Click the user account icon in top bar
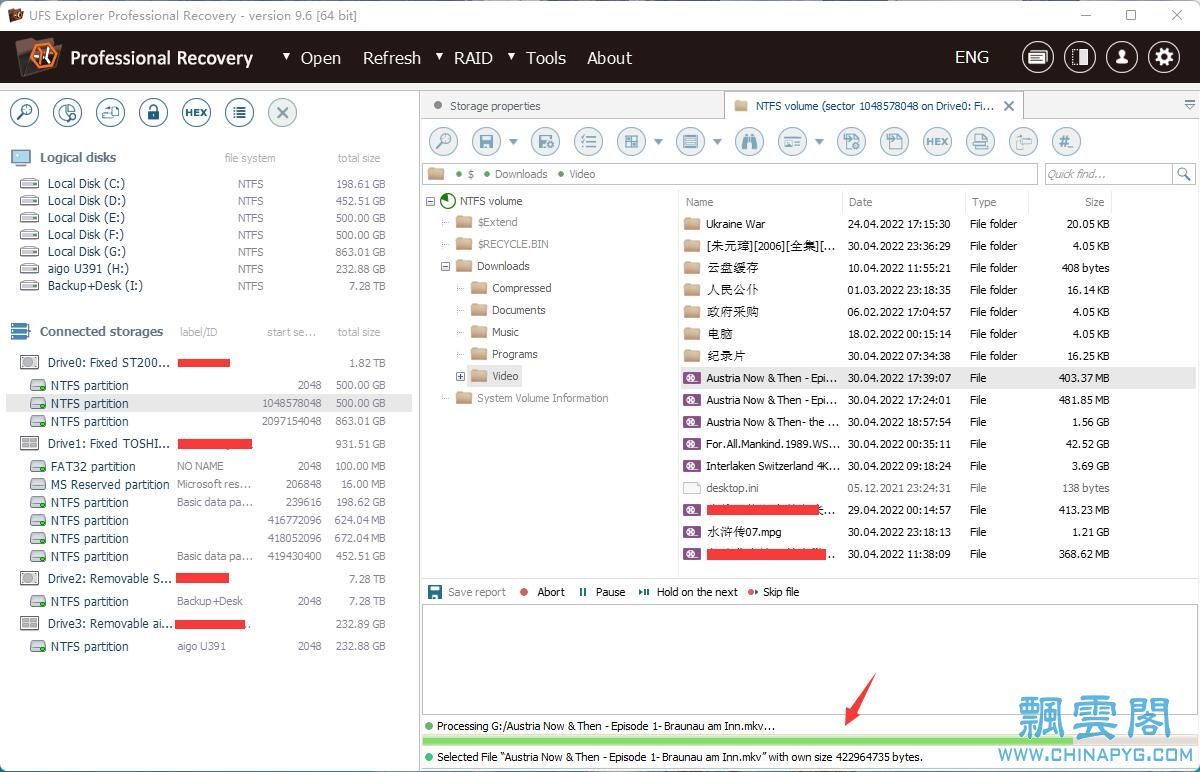 pos(1122,57)
